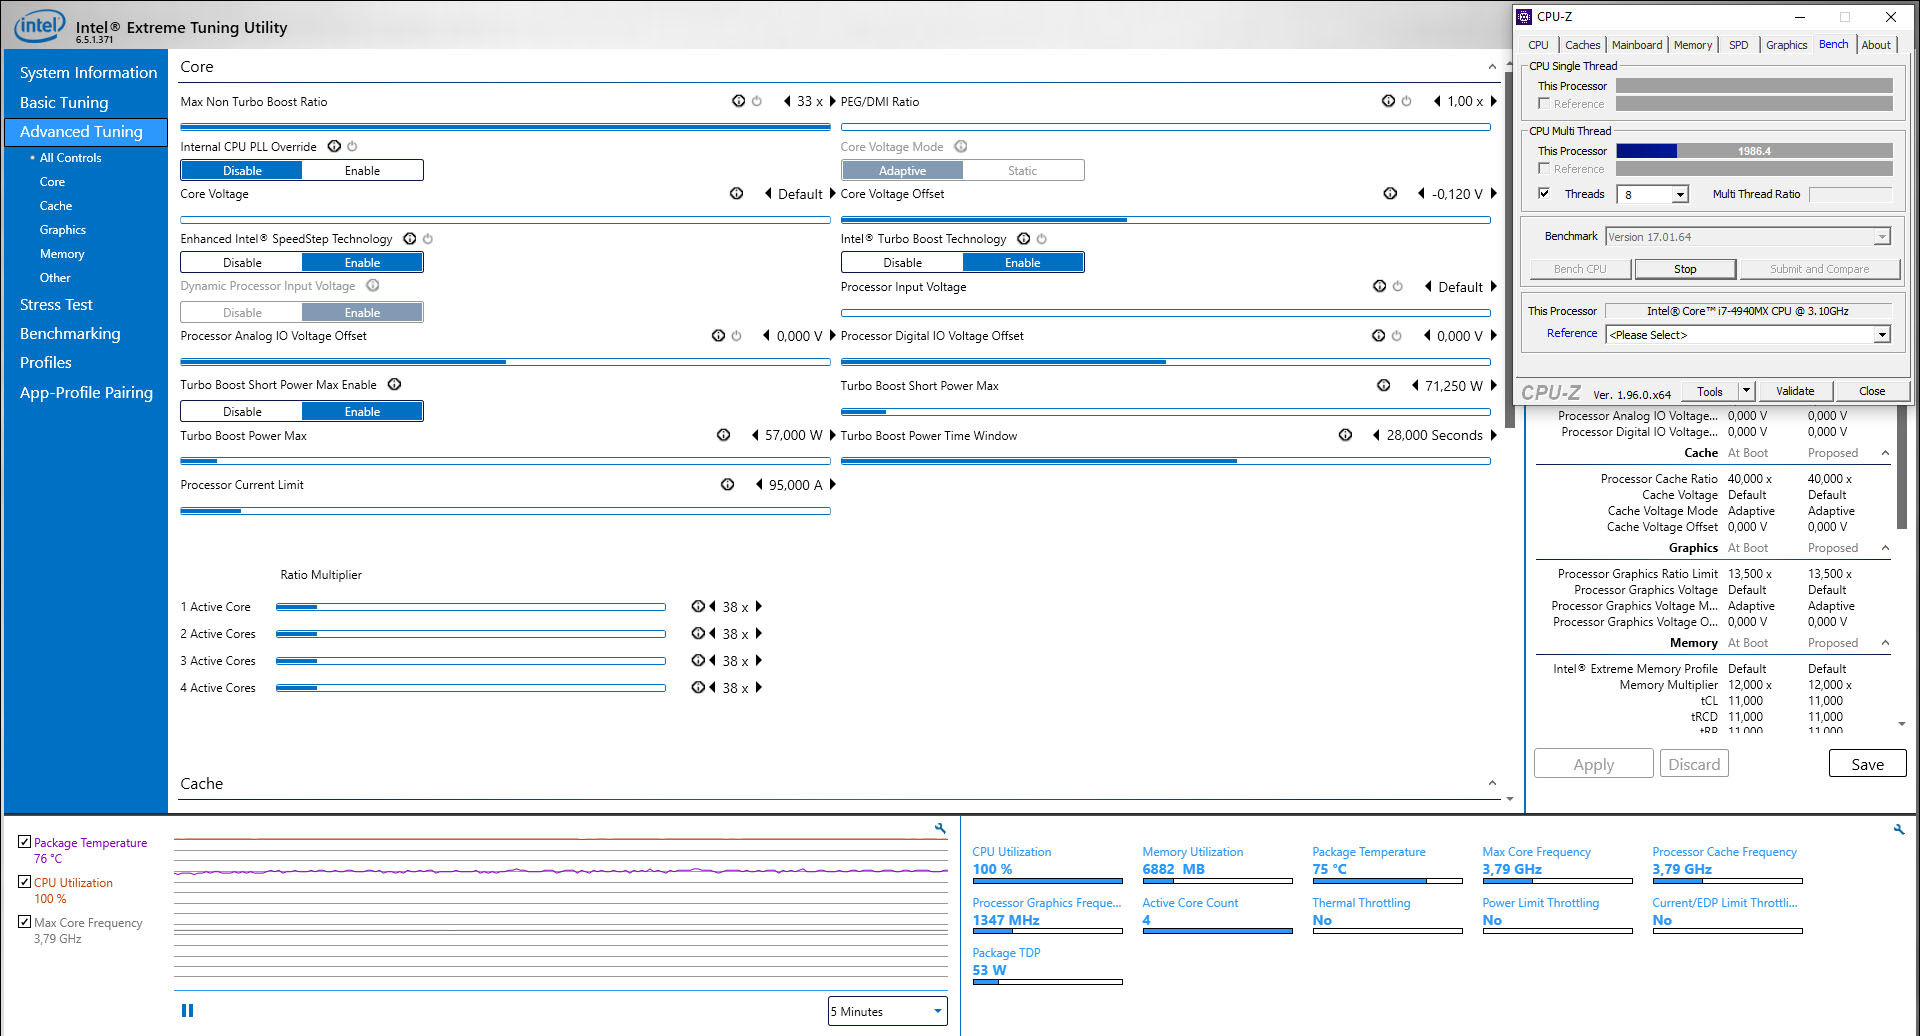Click Close button in CPU-Z window
The height and width of the screenshot is (1036, 1920).
click(x=1872, y=391)
